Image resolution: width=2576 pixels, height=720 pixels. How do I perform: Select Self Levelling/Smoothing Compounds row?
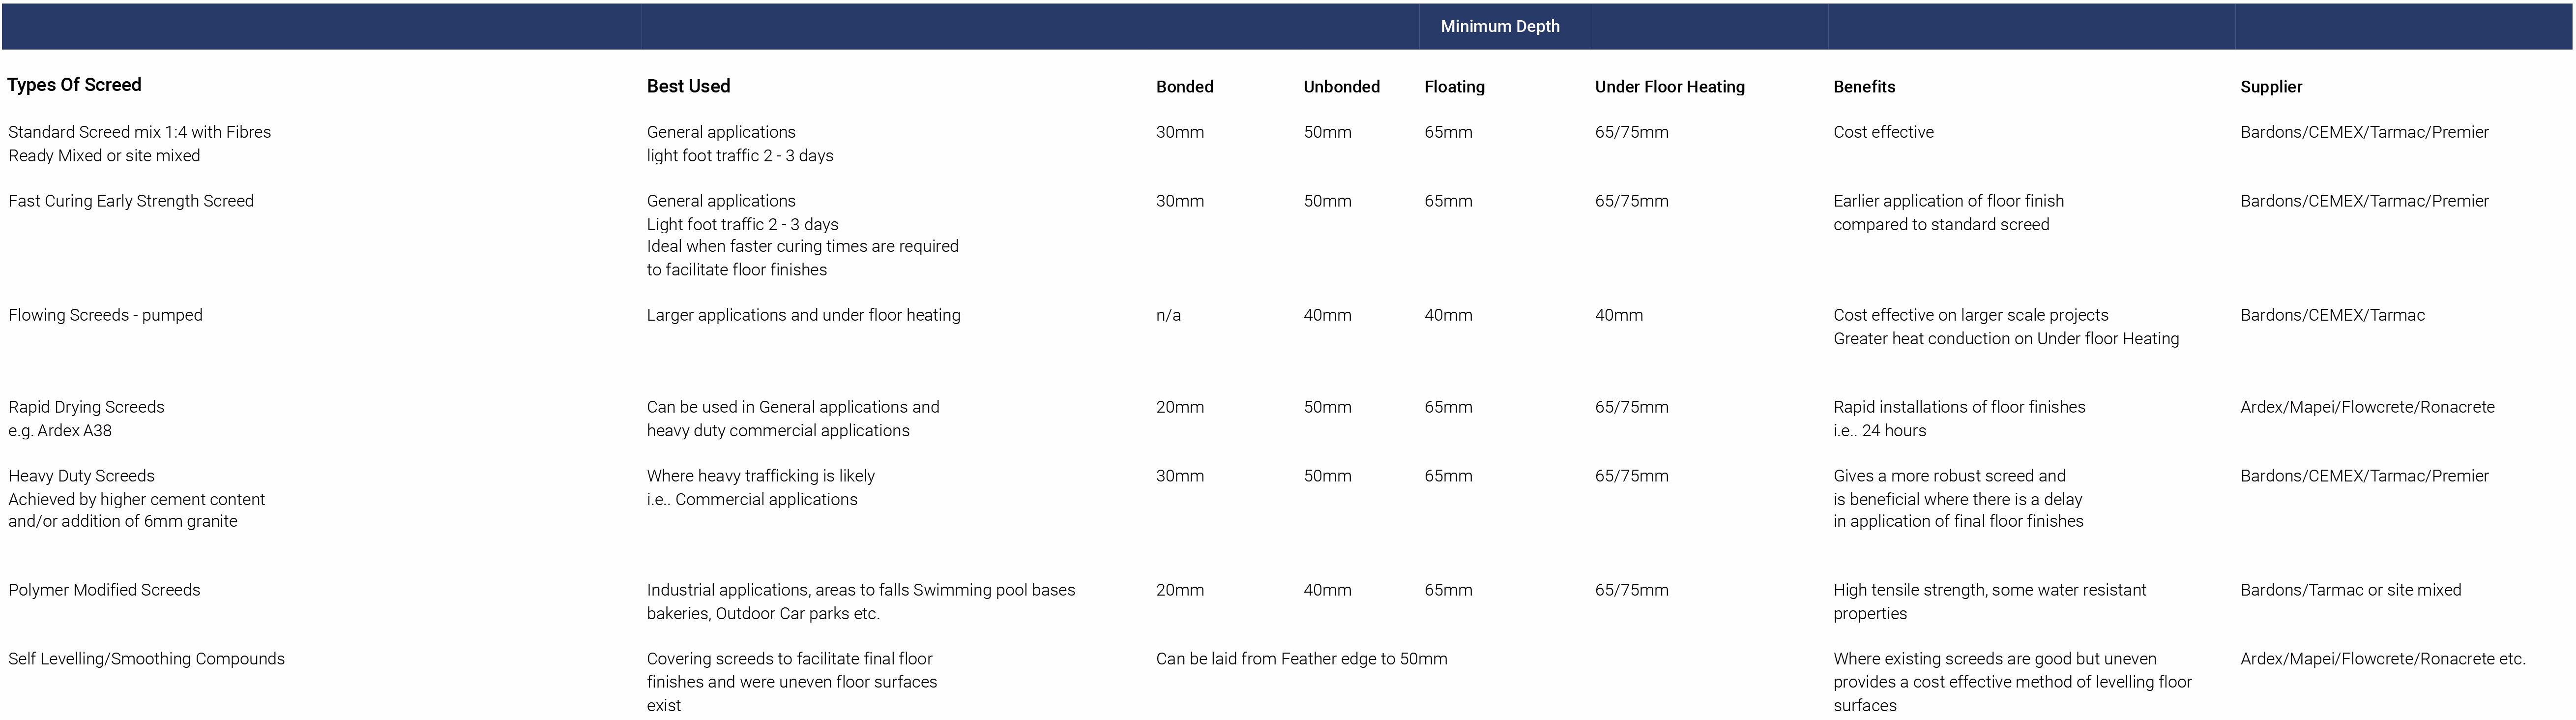click(x=146, y=659)
